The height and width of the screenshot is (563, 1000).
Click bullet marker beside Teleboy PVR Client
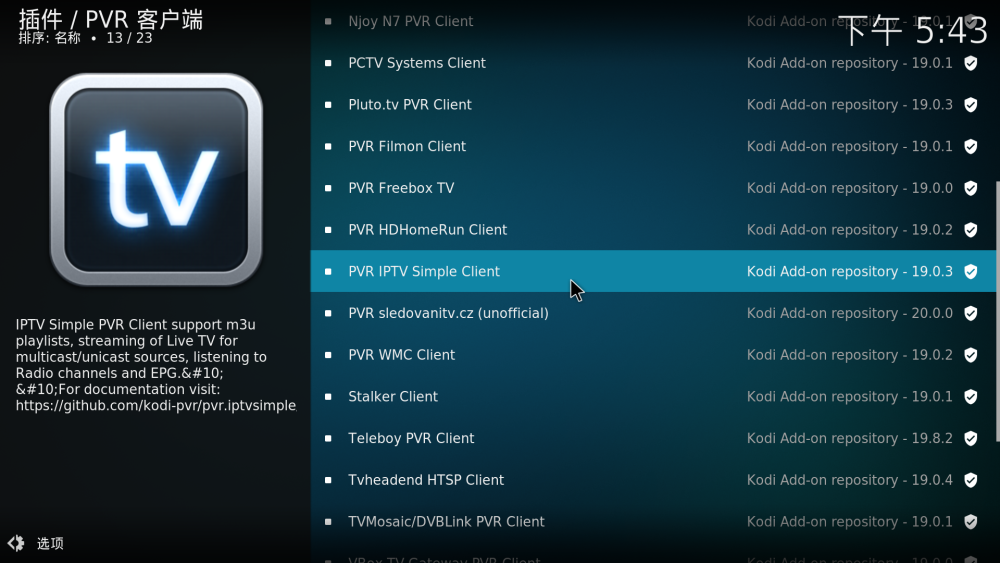point(328,439)
